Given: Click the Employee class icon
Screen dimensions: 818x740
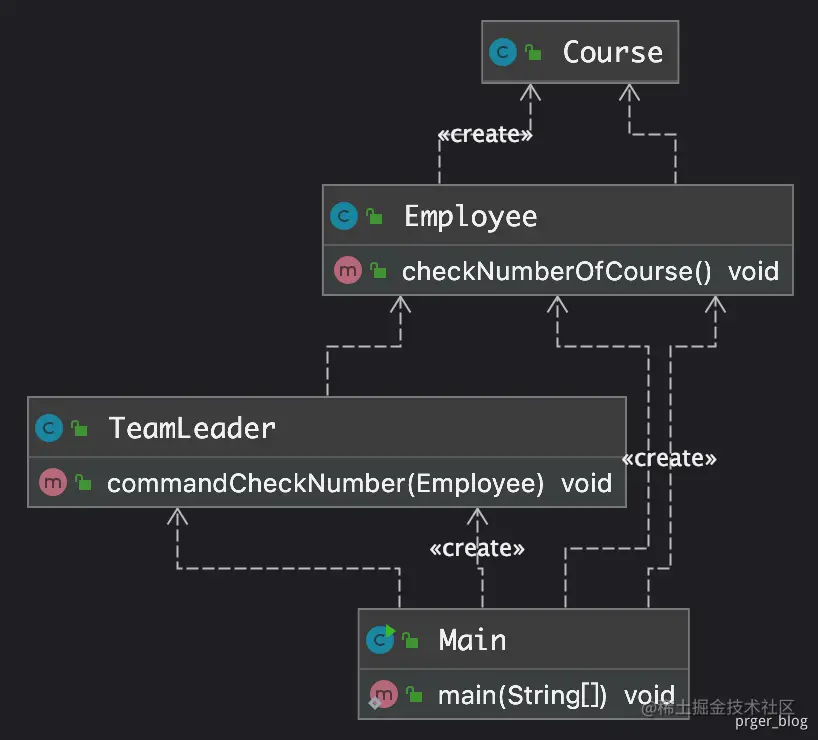Looking at the screenshot, I should (x=344, y=216).
